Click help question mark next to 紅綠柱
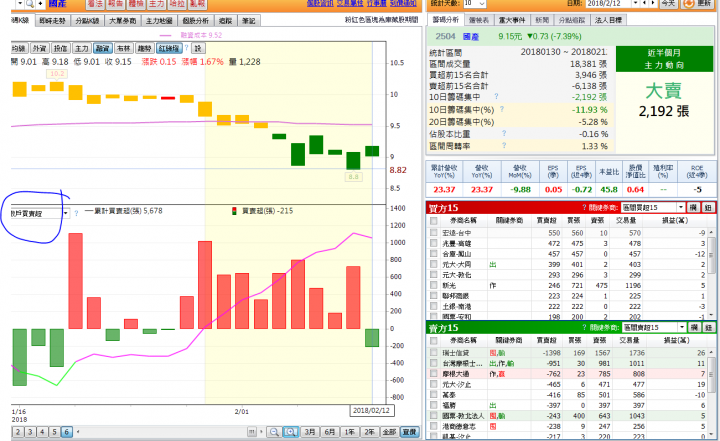Viewport: 720px width, 441px height. pyautogui.click(x=187, y=48)
